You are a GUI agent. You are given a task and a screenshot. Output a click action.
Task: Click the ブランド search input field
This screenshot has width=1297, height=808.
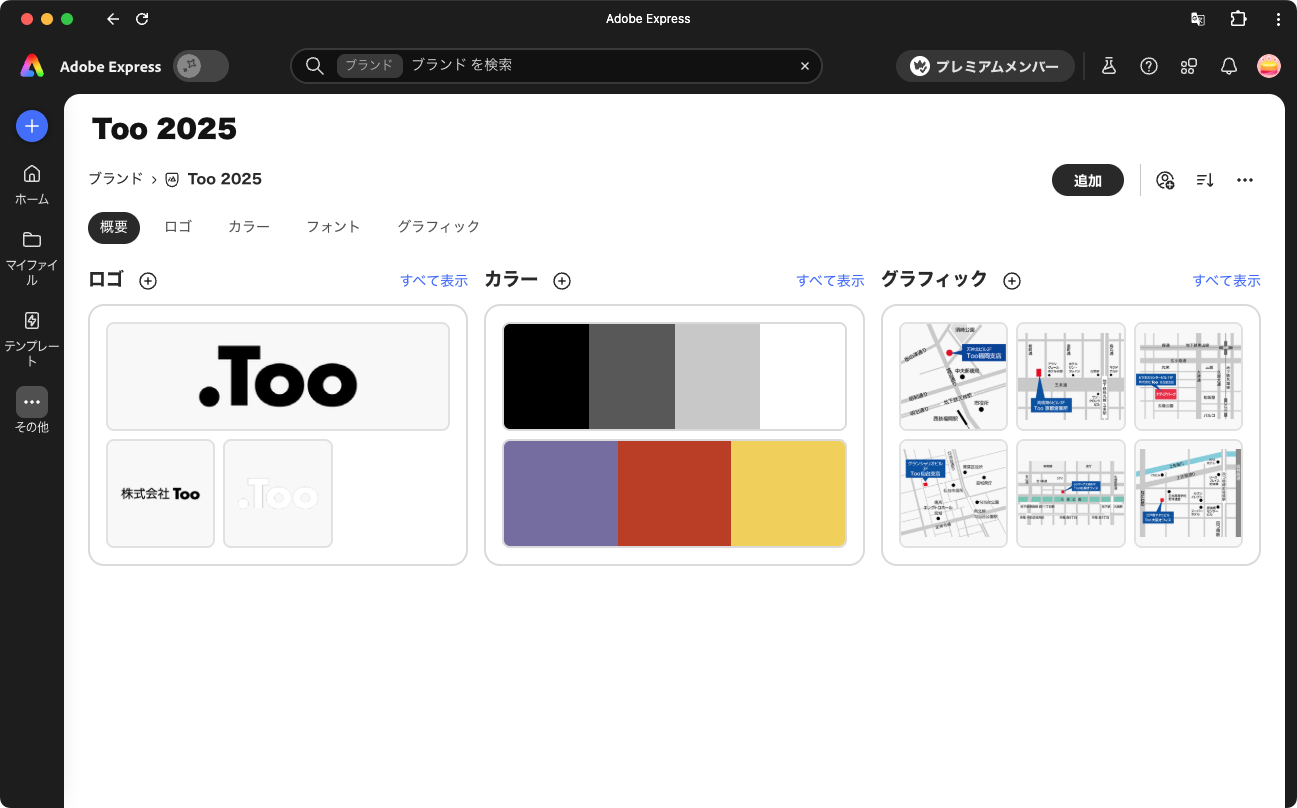pos(600,66)
